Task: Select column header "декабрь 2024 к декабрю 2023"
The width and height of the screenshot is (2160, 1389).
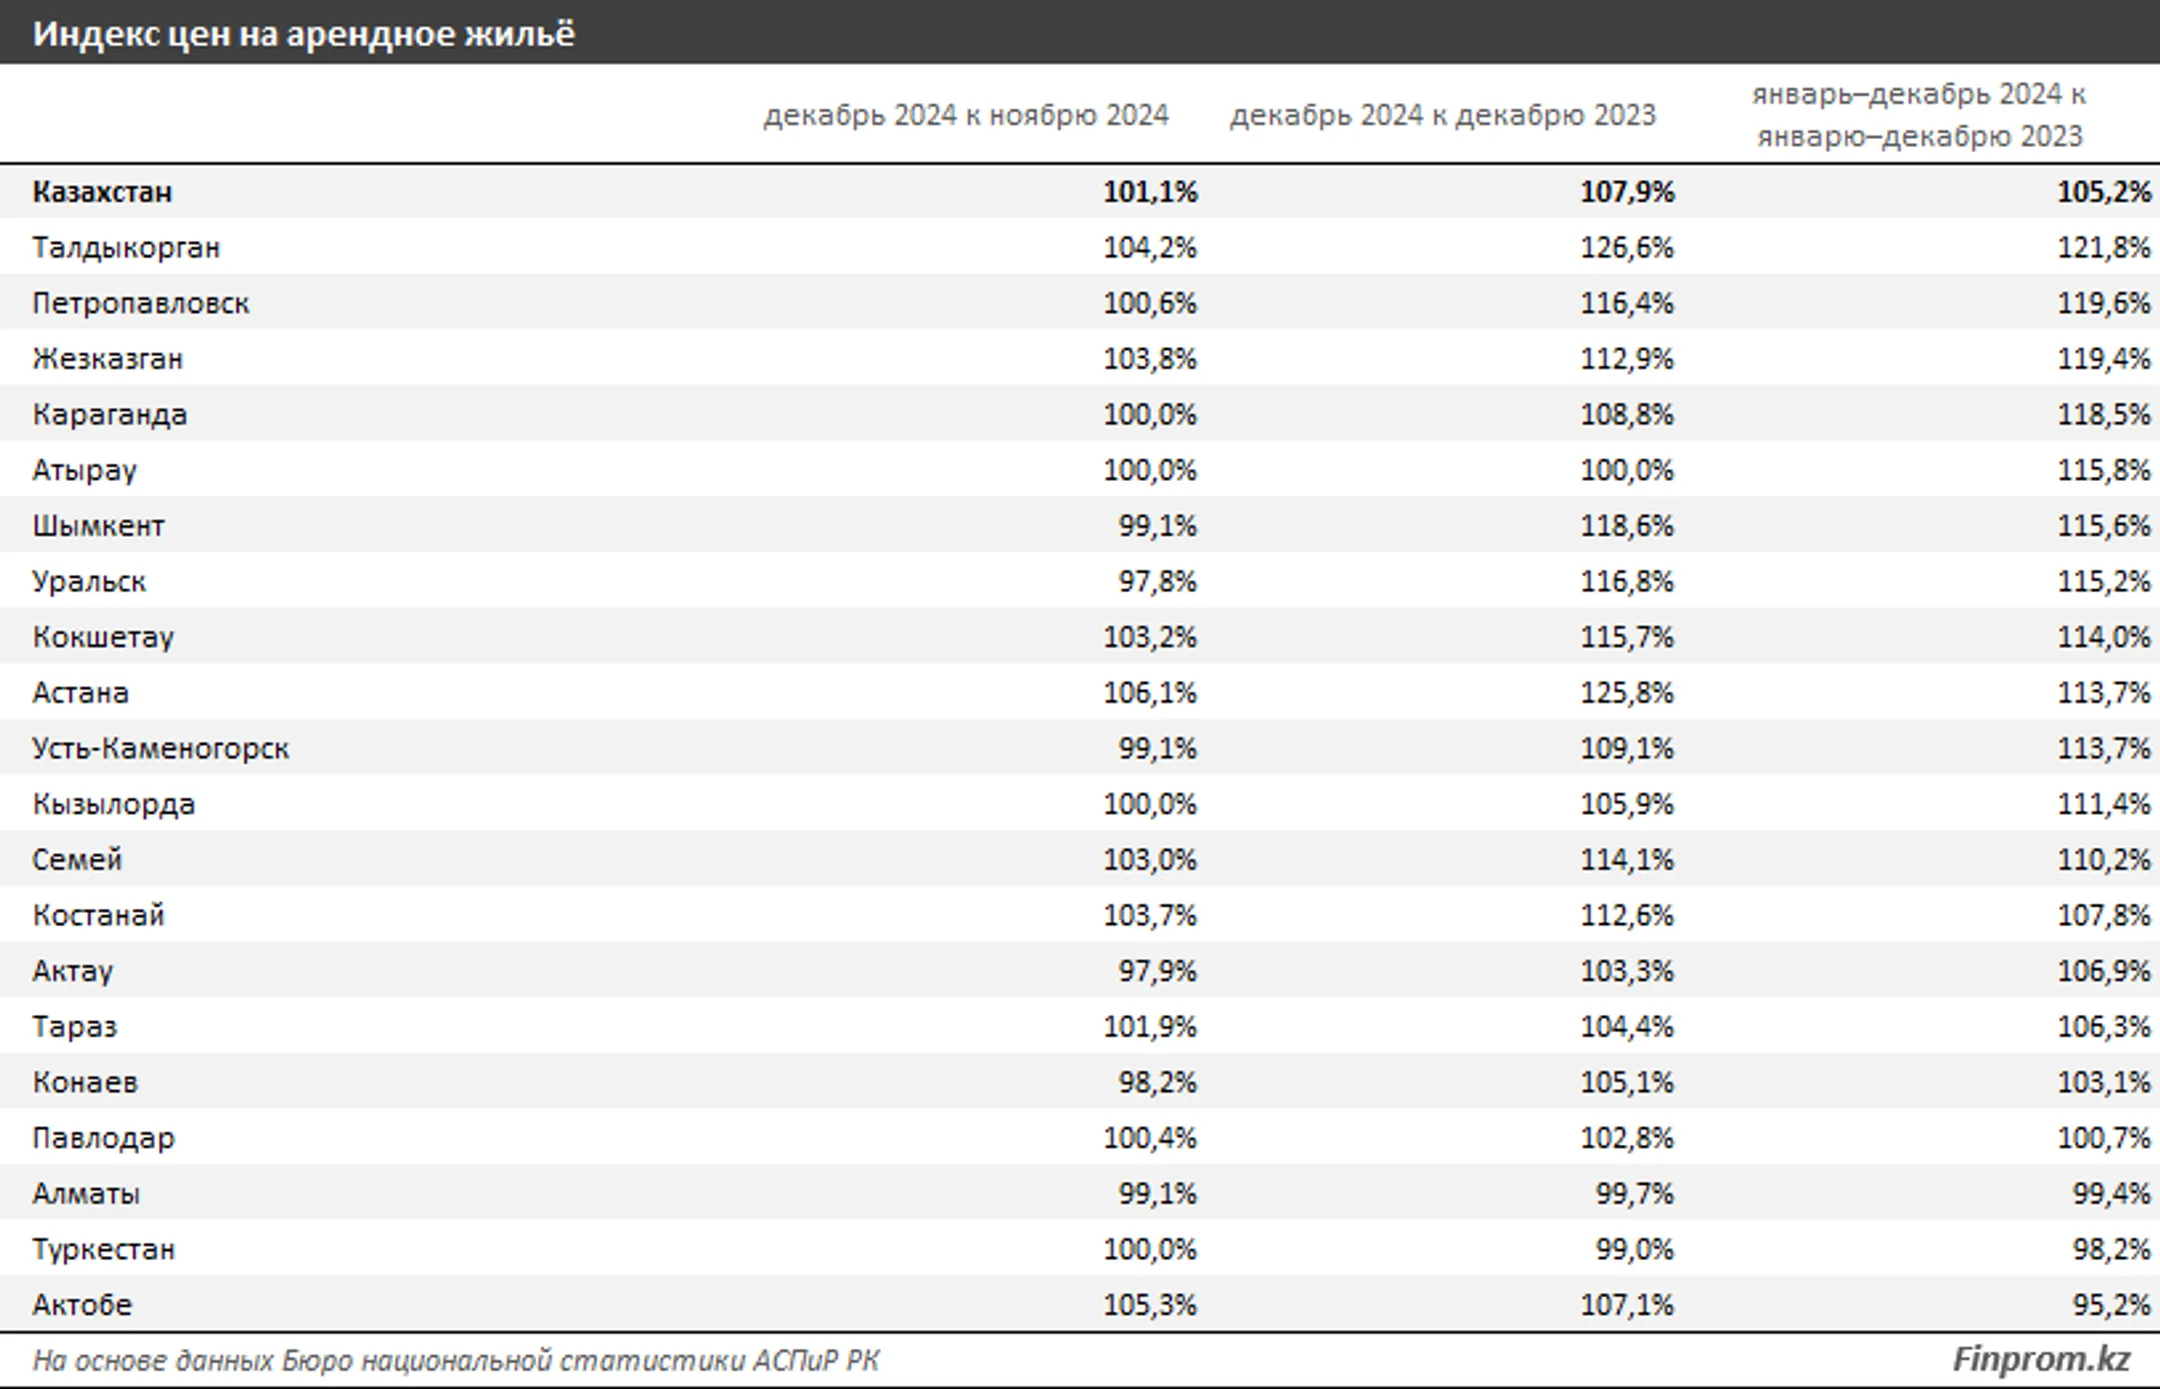Action: point(1443,116)
